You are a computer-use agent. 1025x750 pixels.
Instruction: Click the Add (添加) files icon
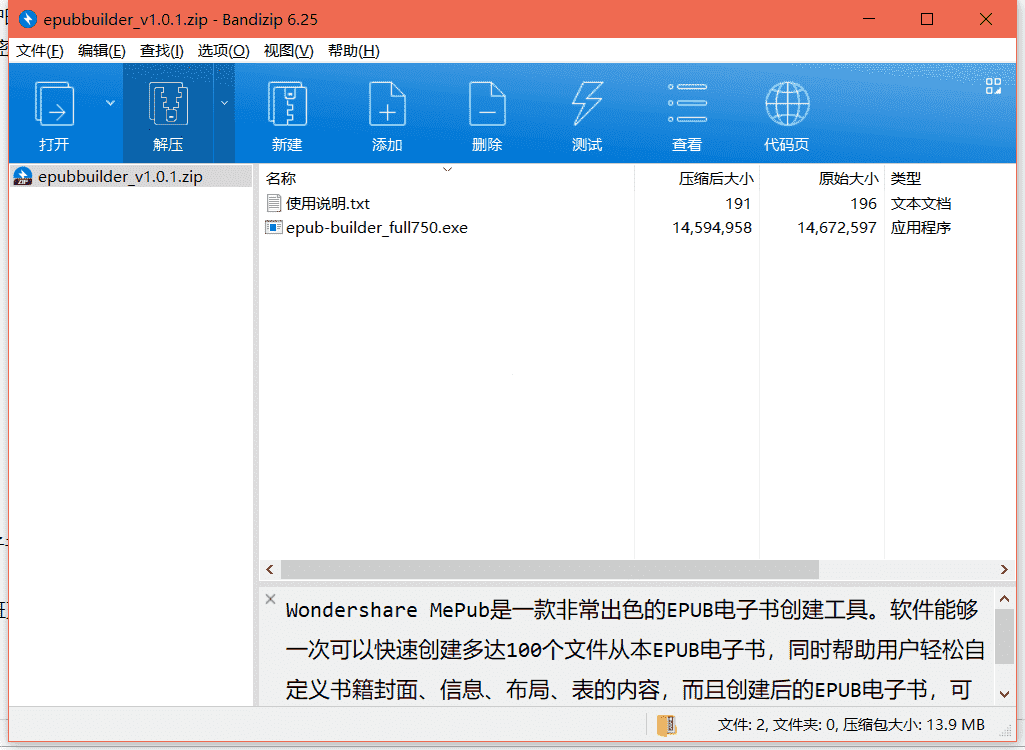(387, 104)
